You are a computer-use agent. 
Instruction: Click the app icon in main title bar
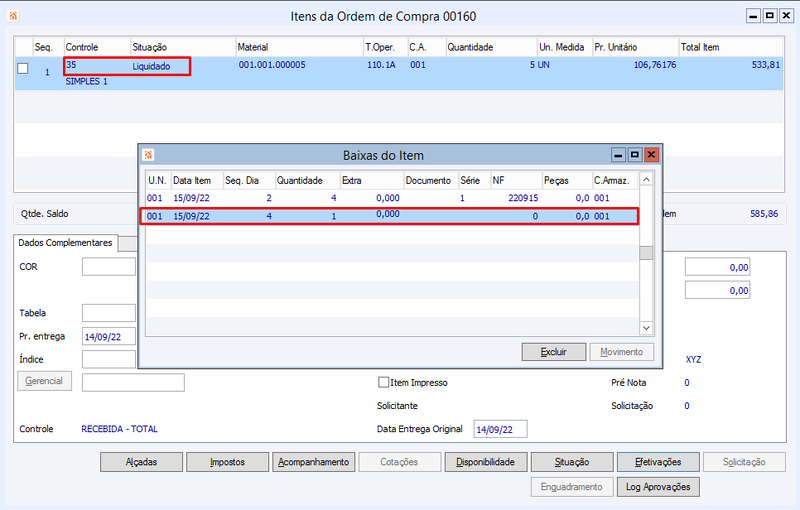(13, 16)
